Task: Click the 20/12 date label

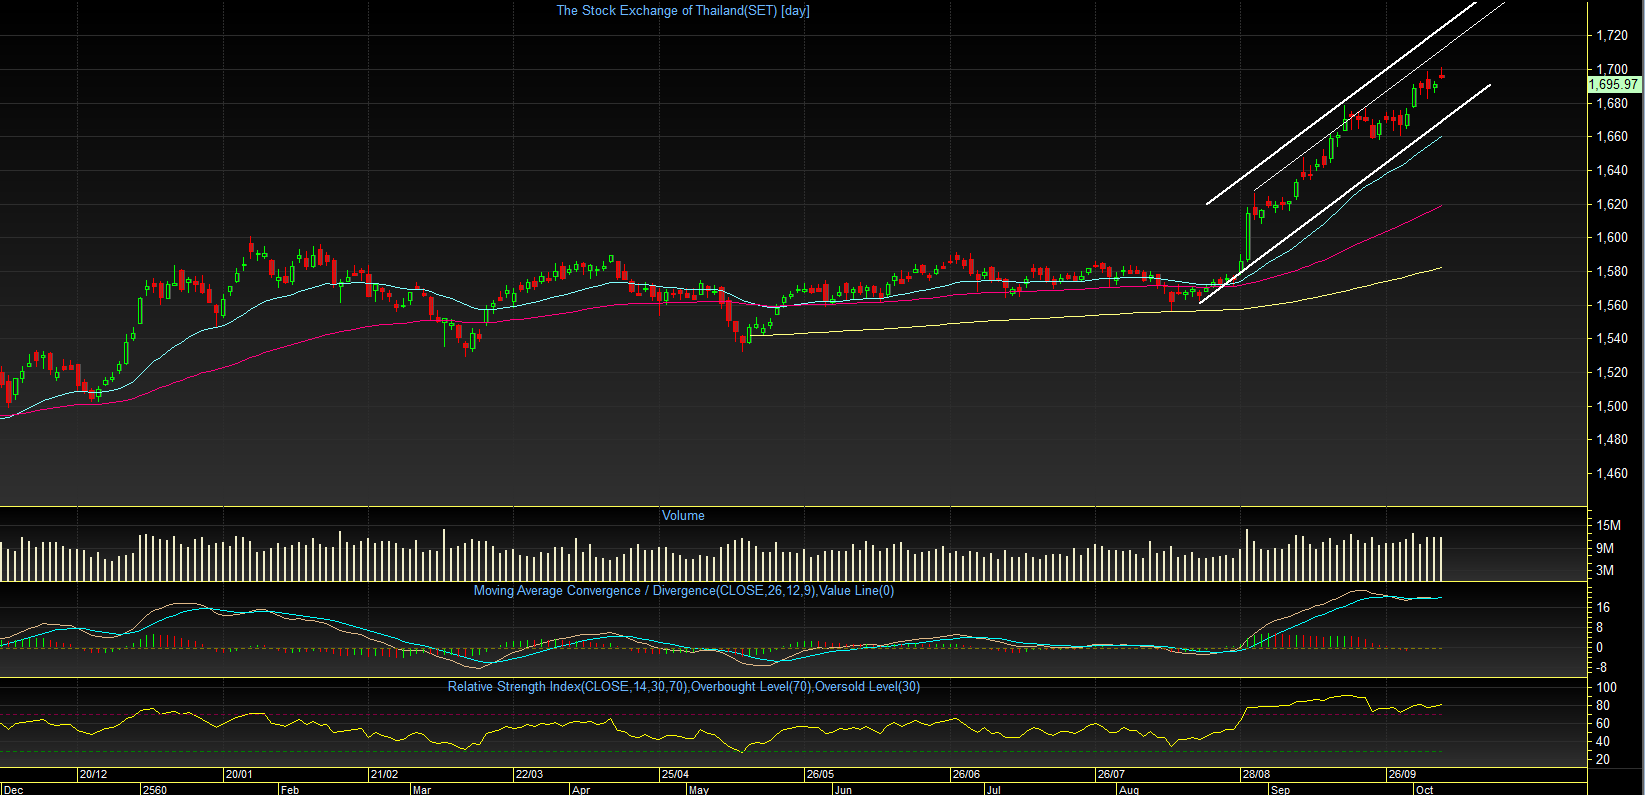Action: (x=94, y=775)
